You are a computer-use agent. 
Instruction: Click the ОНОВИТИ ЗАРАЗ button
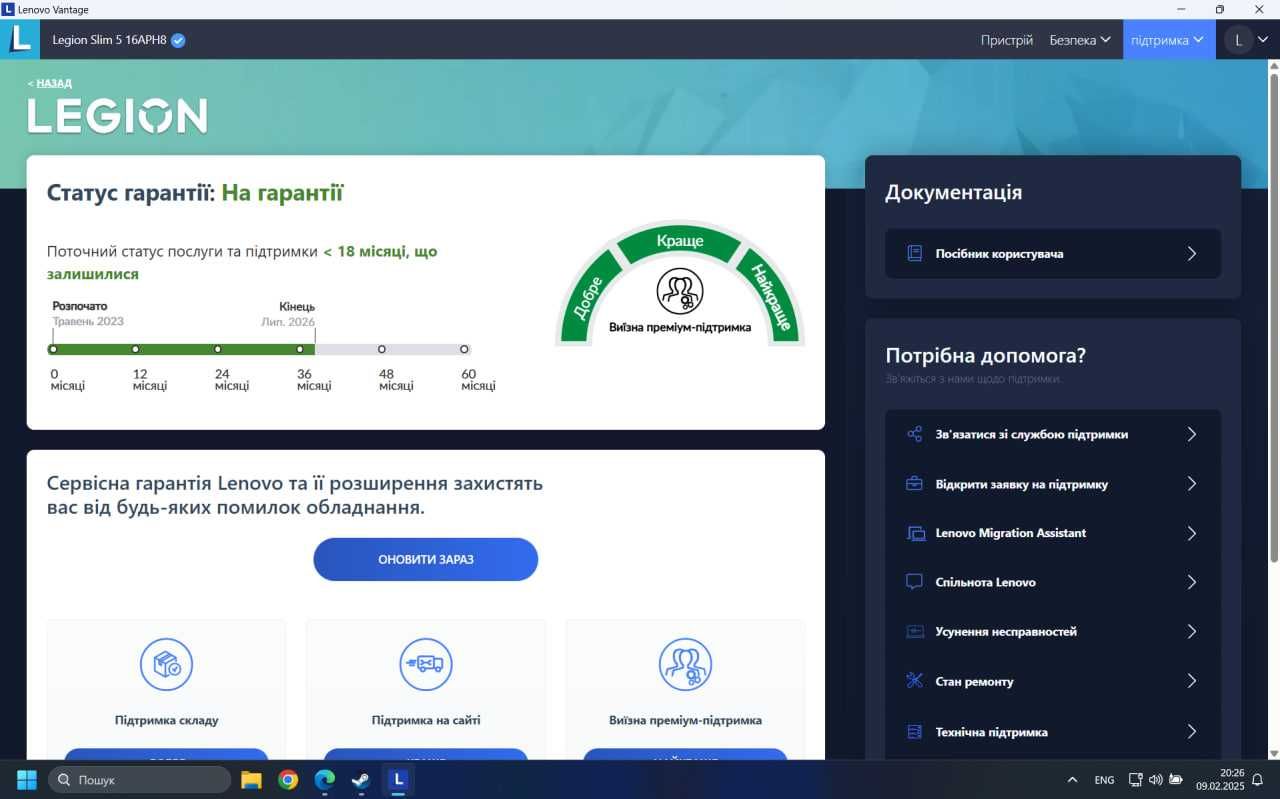pos(426,559)
